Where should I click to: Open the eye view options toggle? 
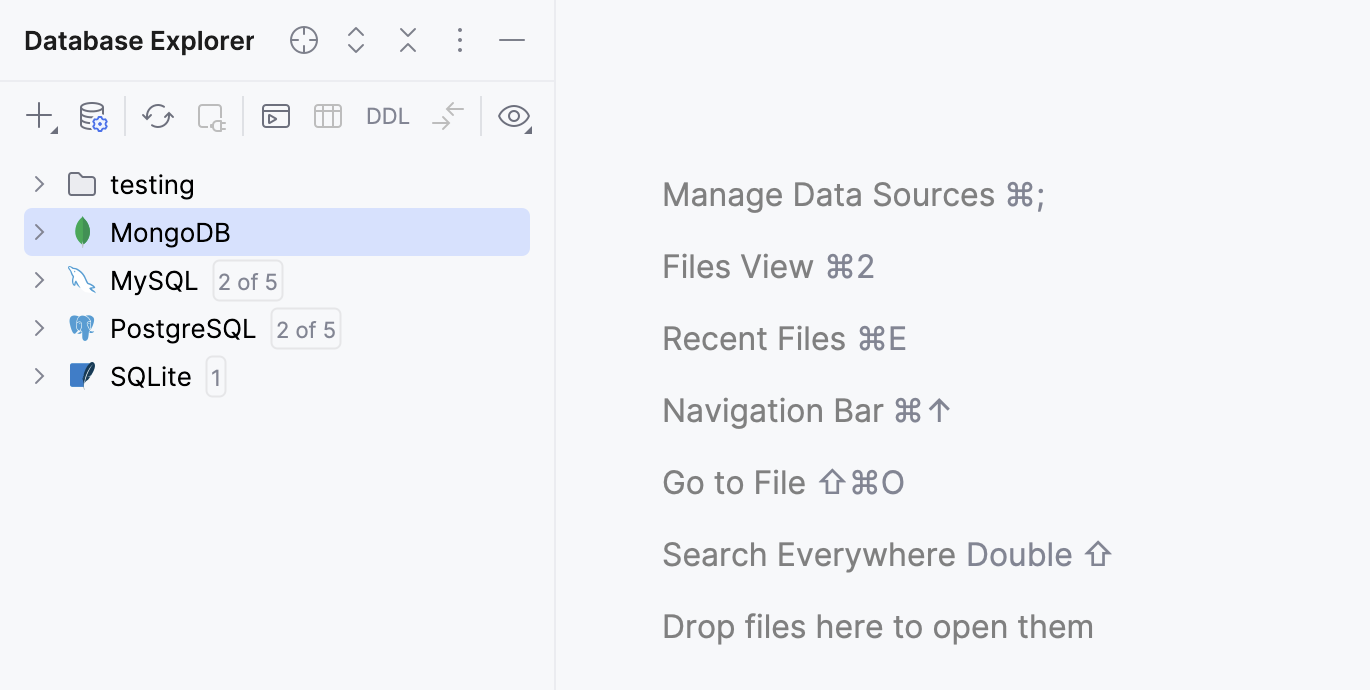click(x=513, y=116)
